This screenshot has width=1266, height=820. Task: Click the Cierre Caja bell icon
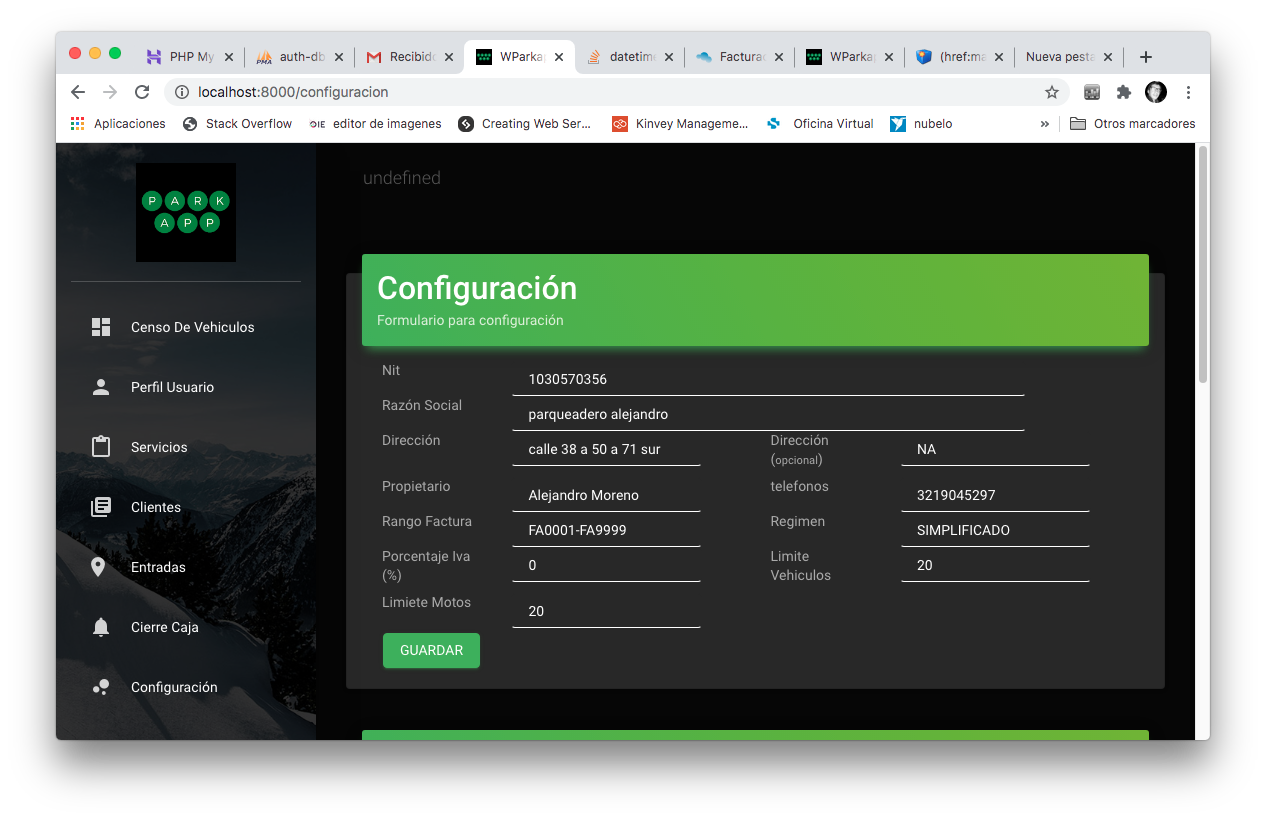point(101,627)
